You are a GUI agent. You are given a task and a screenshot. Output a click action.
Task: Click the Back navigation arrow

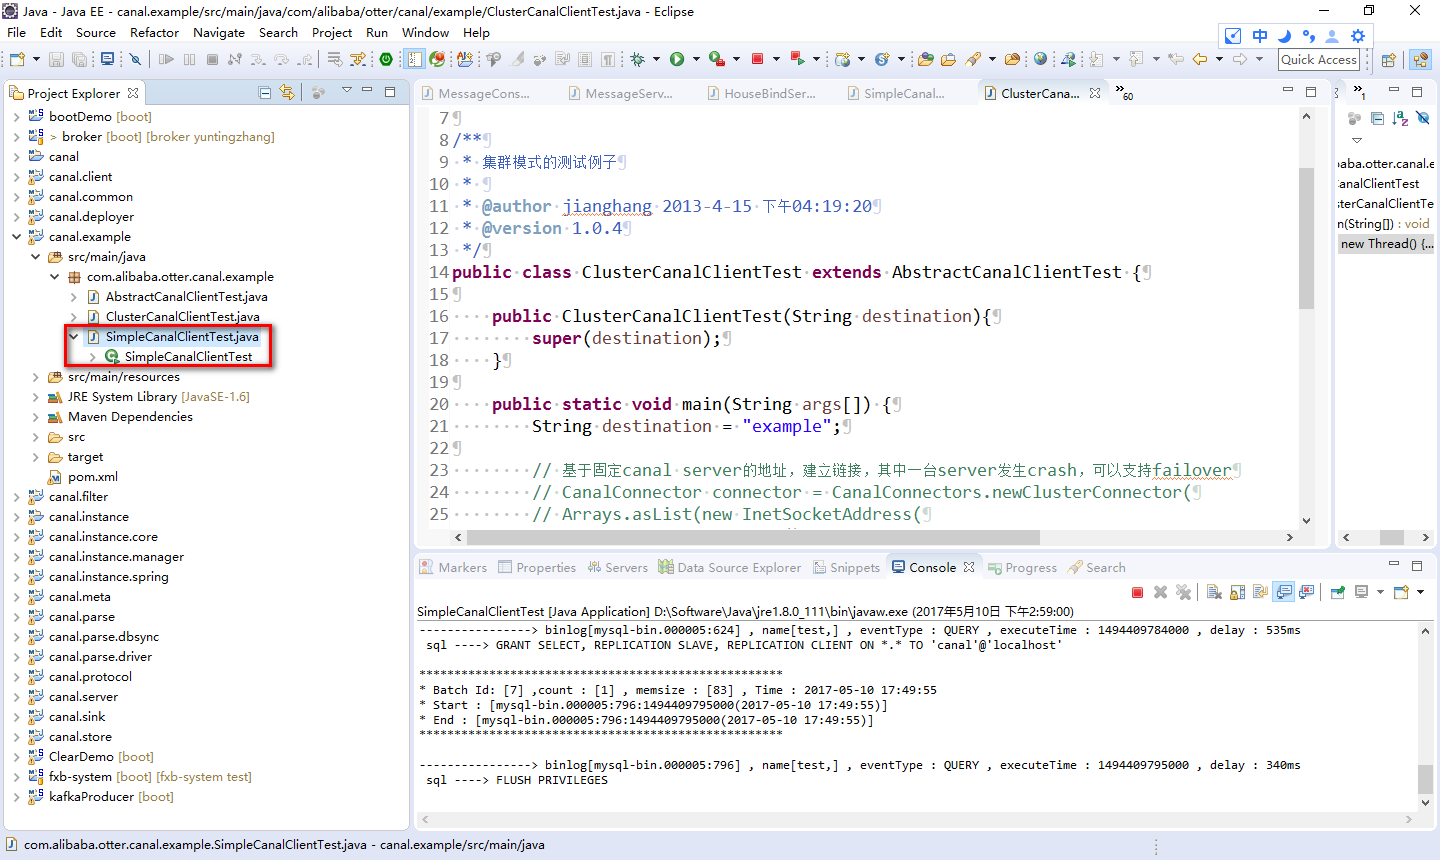pos(1200,59)
